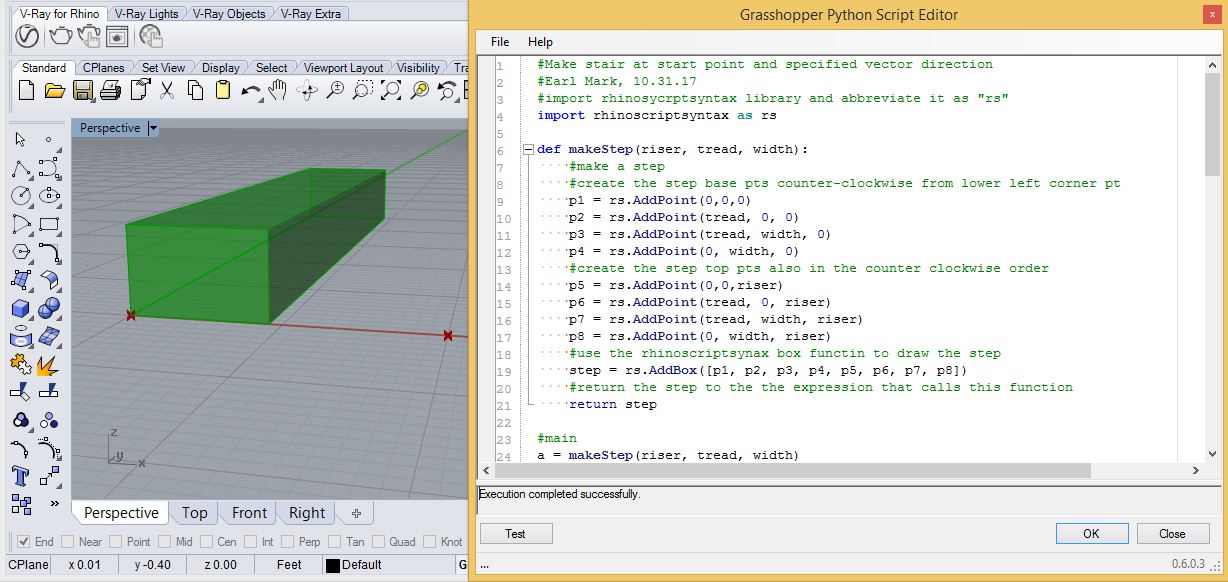Open a file with the folder icon
This screenshot has width=1228, height=582.
(x=54, y=91)
